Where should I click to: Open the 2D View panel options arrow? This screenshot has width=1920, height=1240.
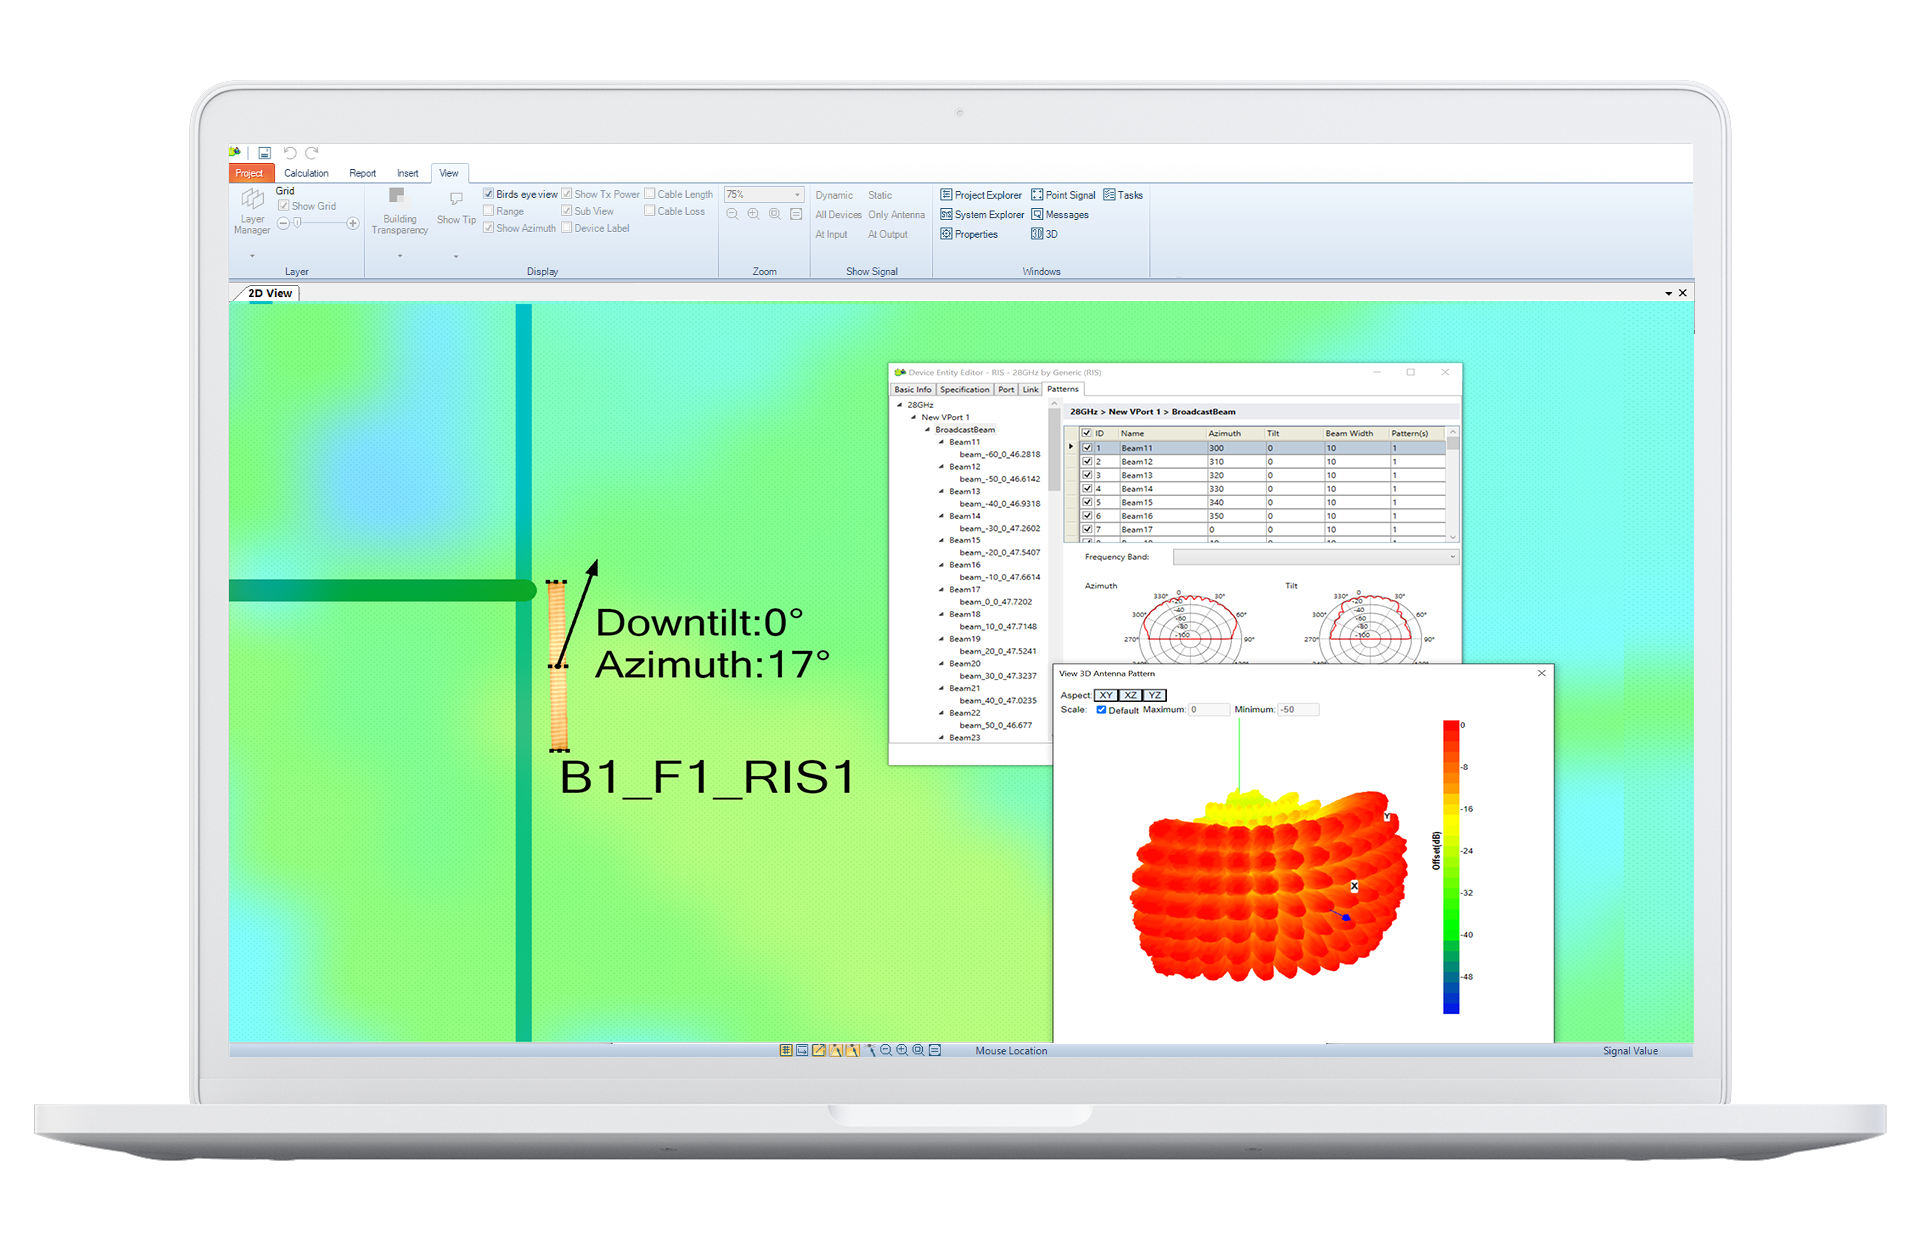pyautogui.click(x=1668, y=294)
